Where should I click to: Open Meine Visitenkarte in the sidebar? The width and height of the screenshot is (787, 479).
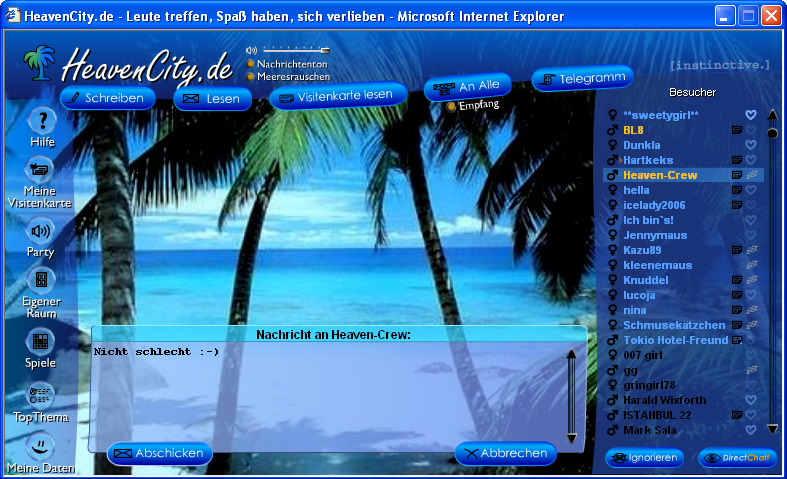point(40,170)
